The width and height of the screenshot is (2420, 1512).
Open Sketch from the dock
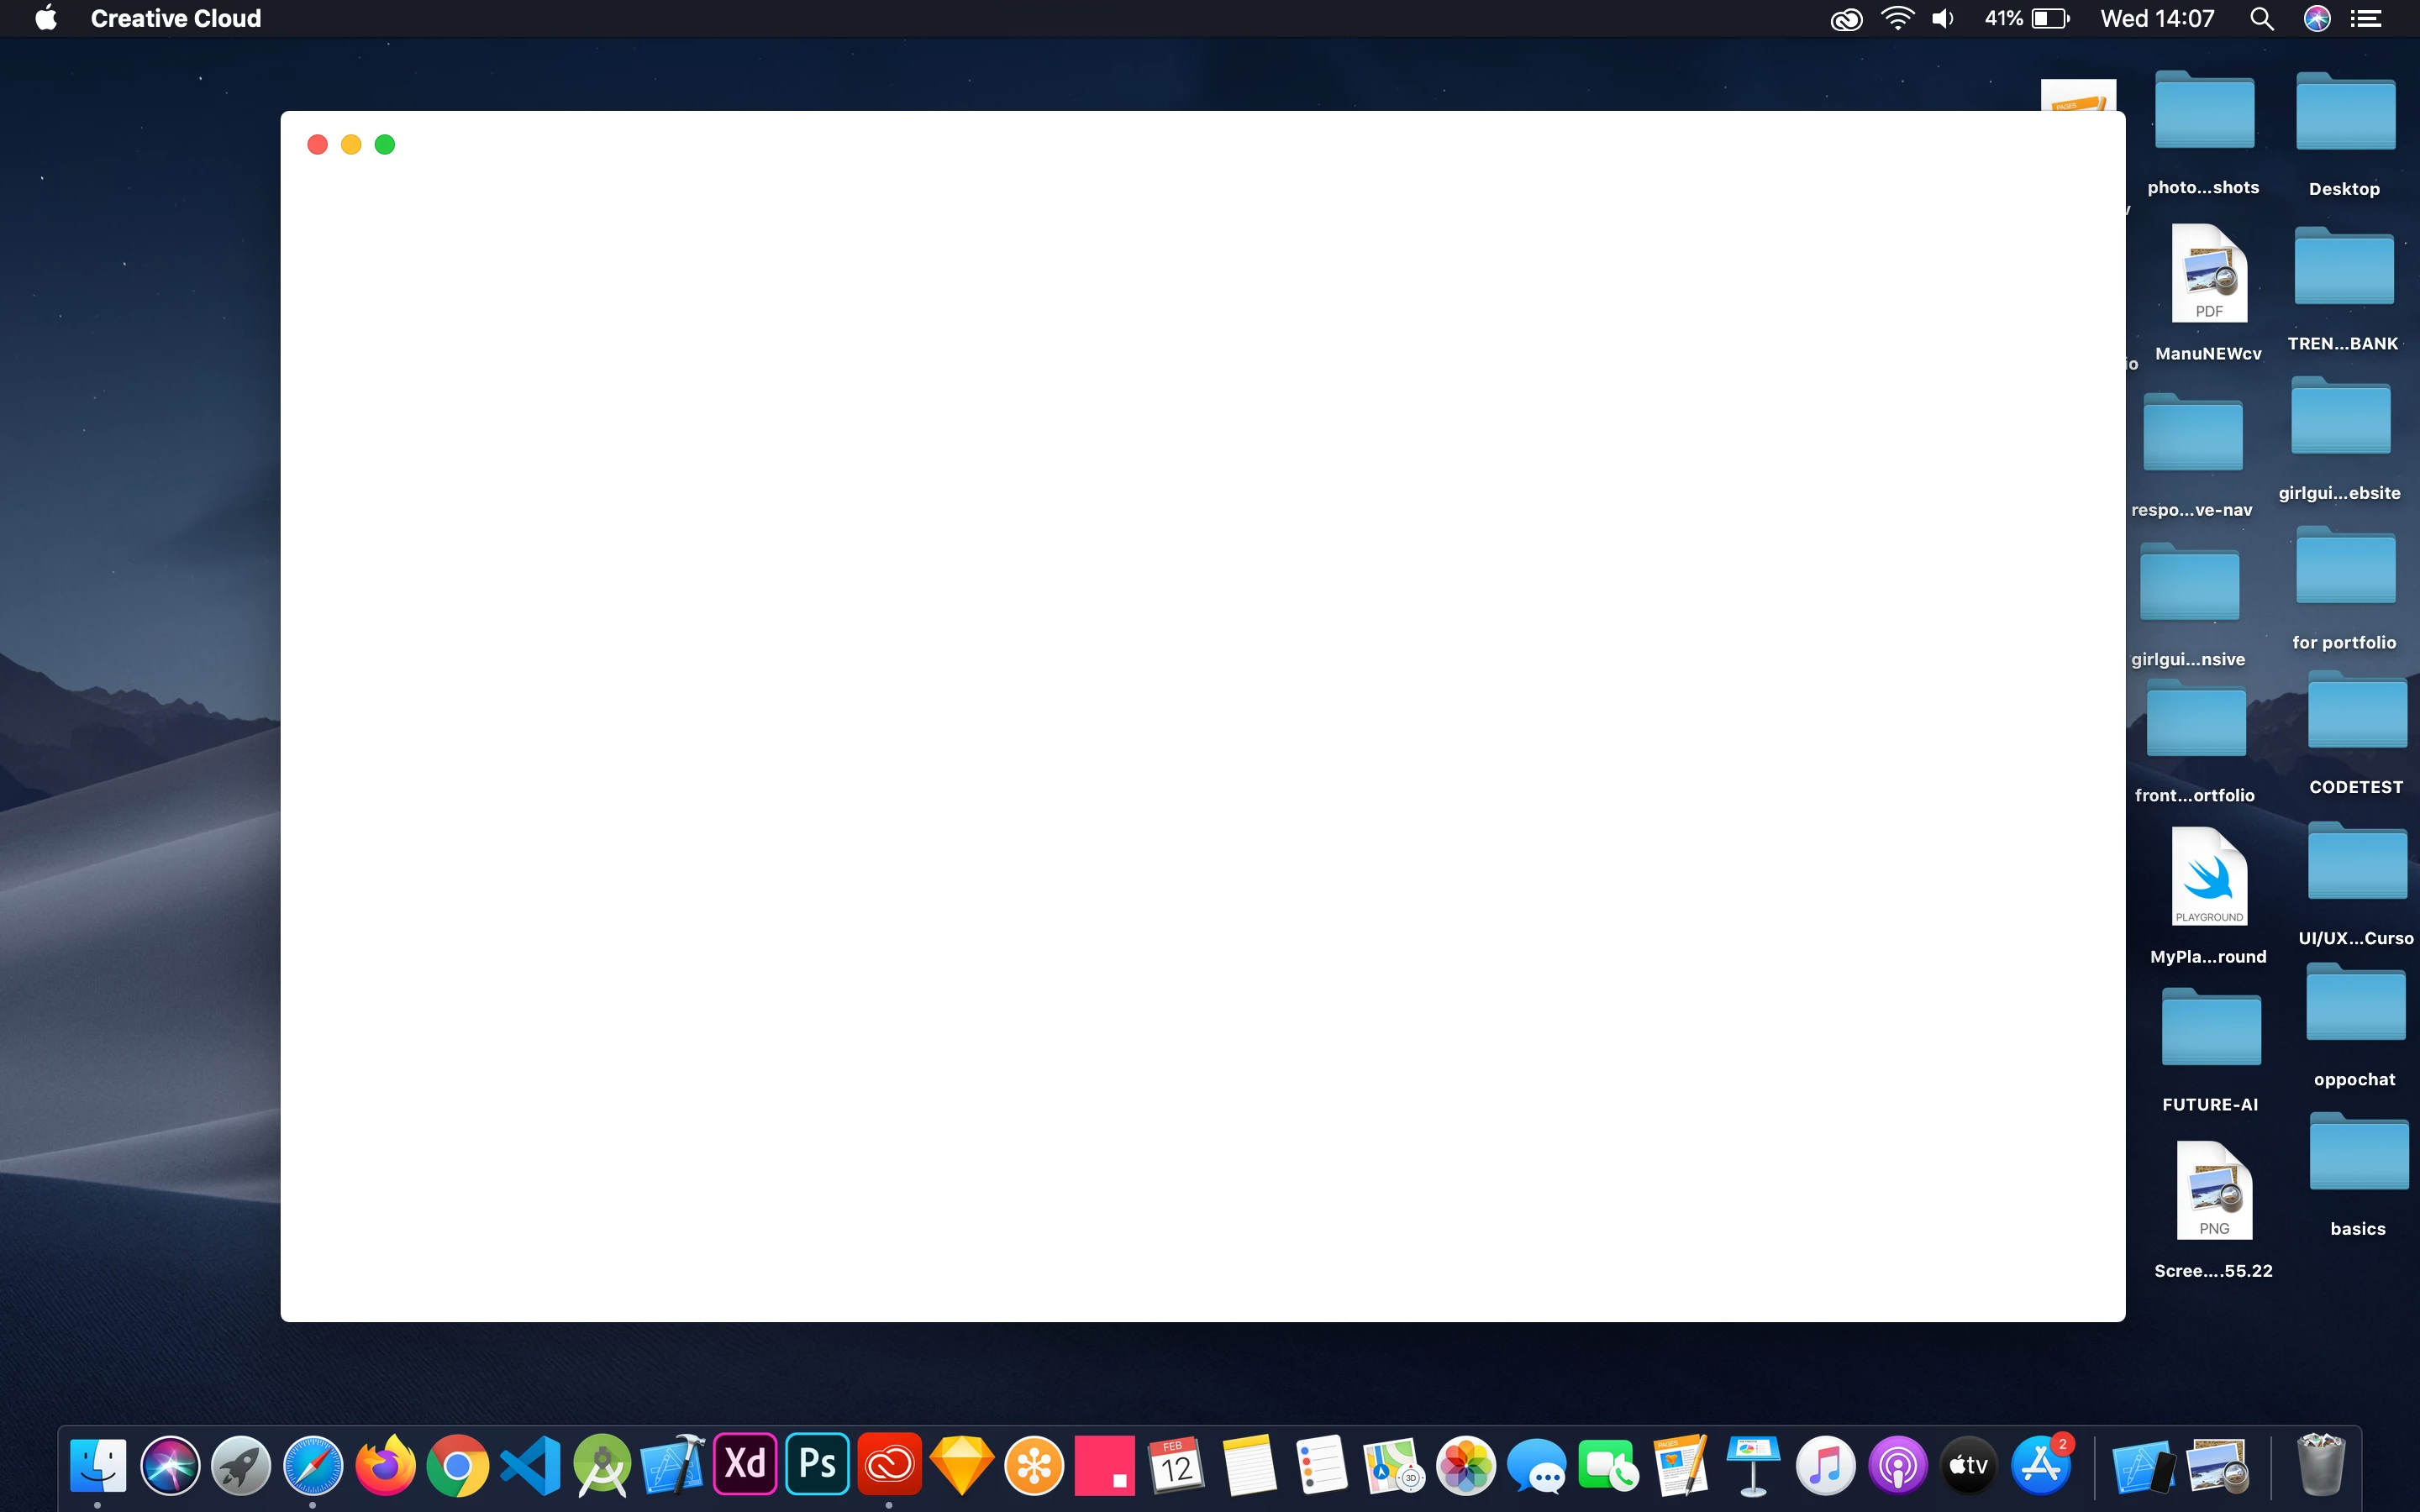961,1465
